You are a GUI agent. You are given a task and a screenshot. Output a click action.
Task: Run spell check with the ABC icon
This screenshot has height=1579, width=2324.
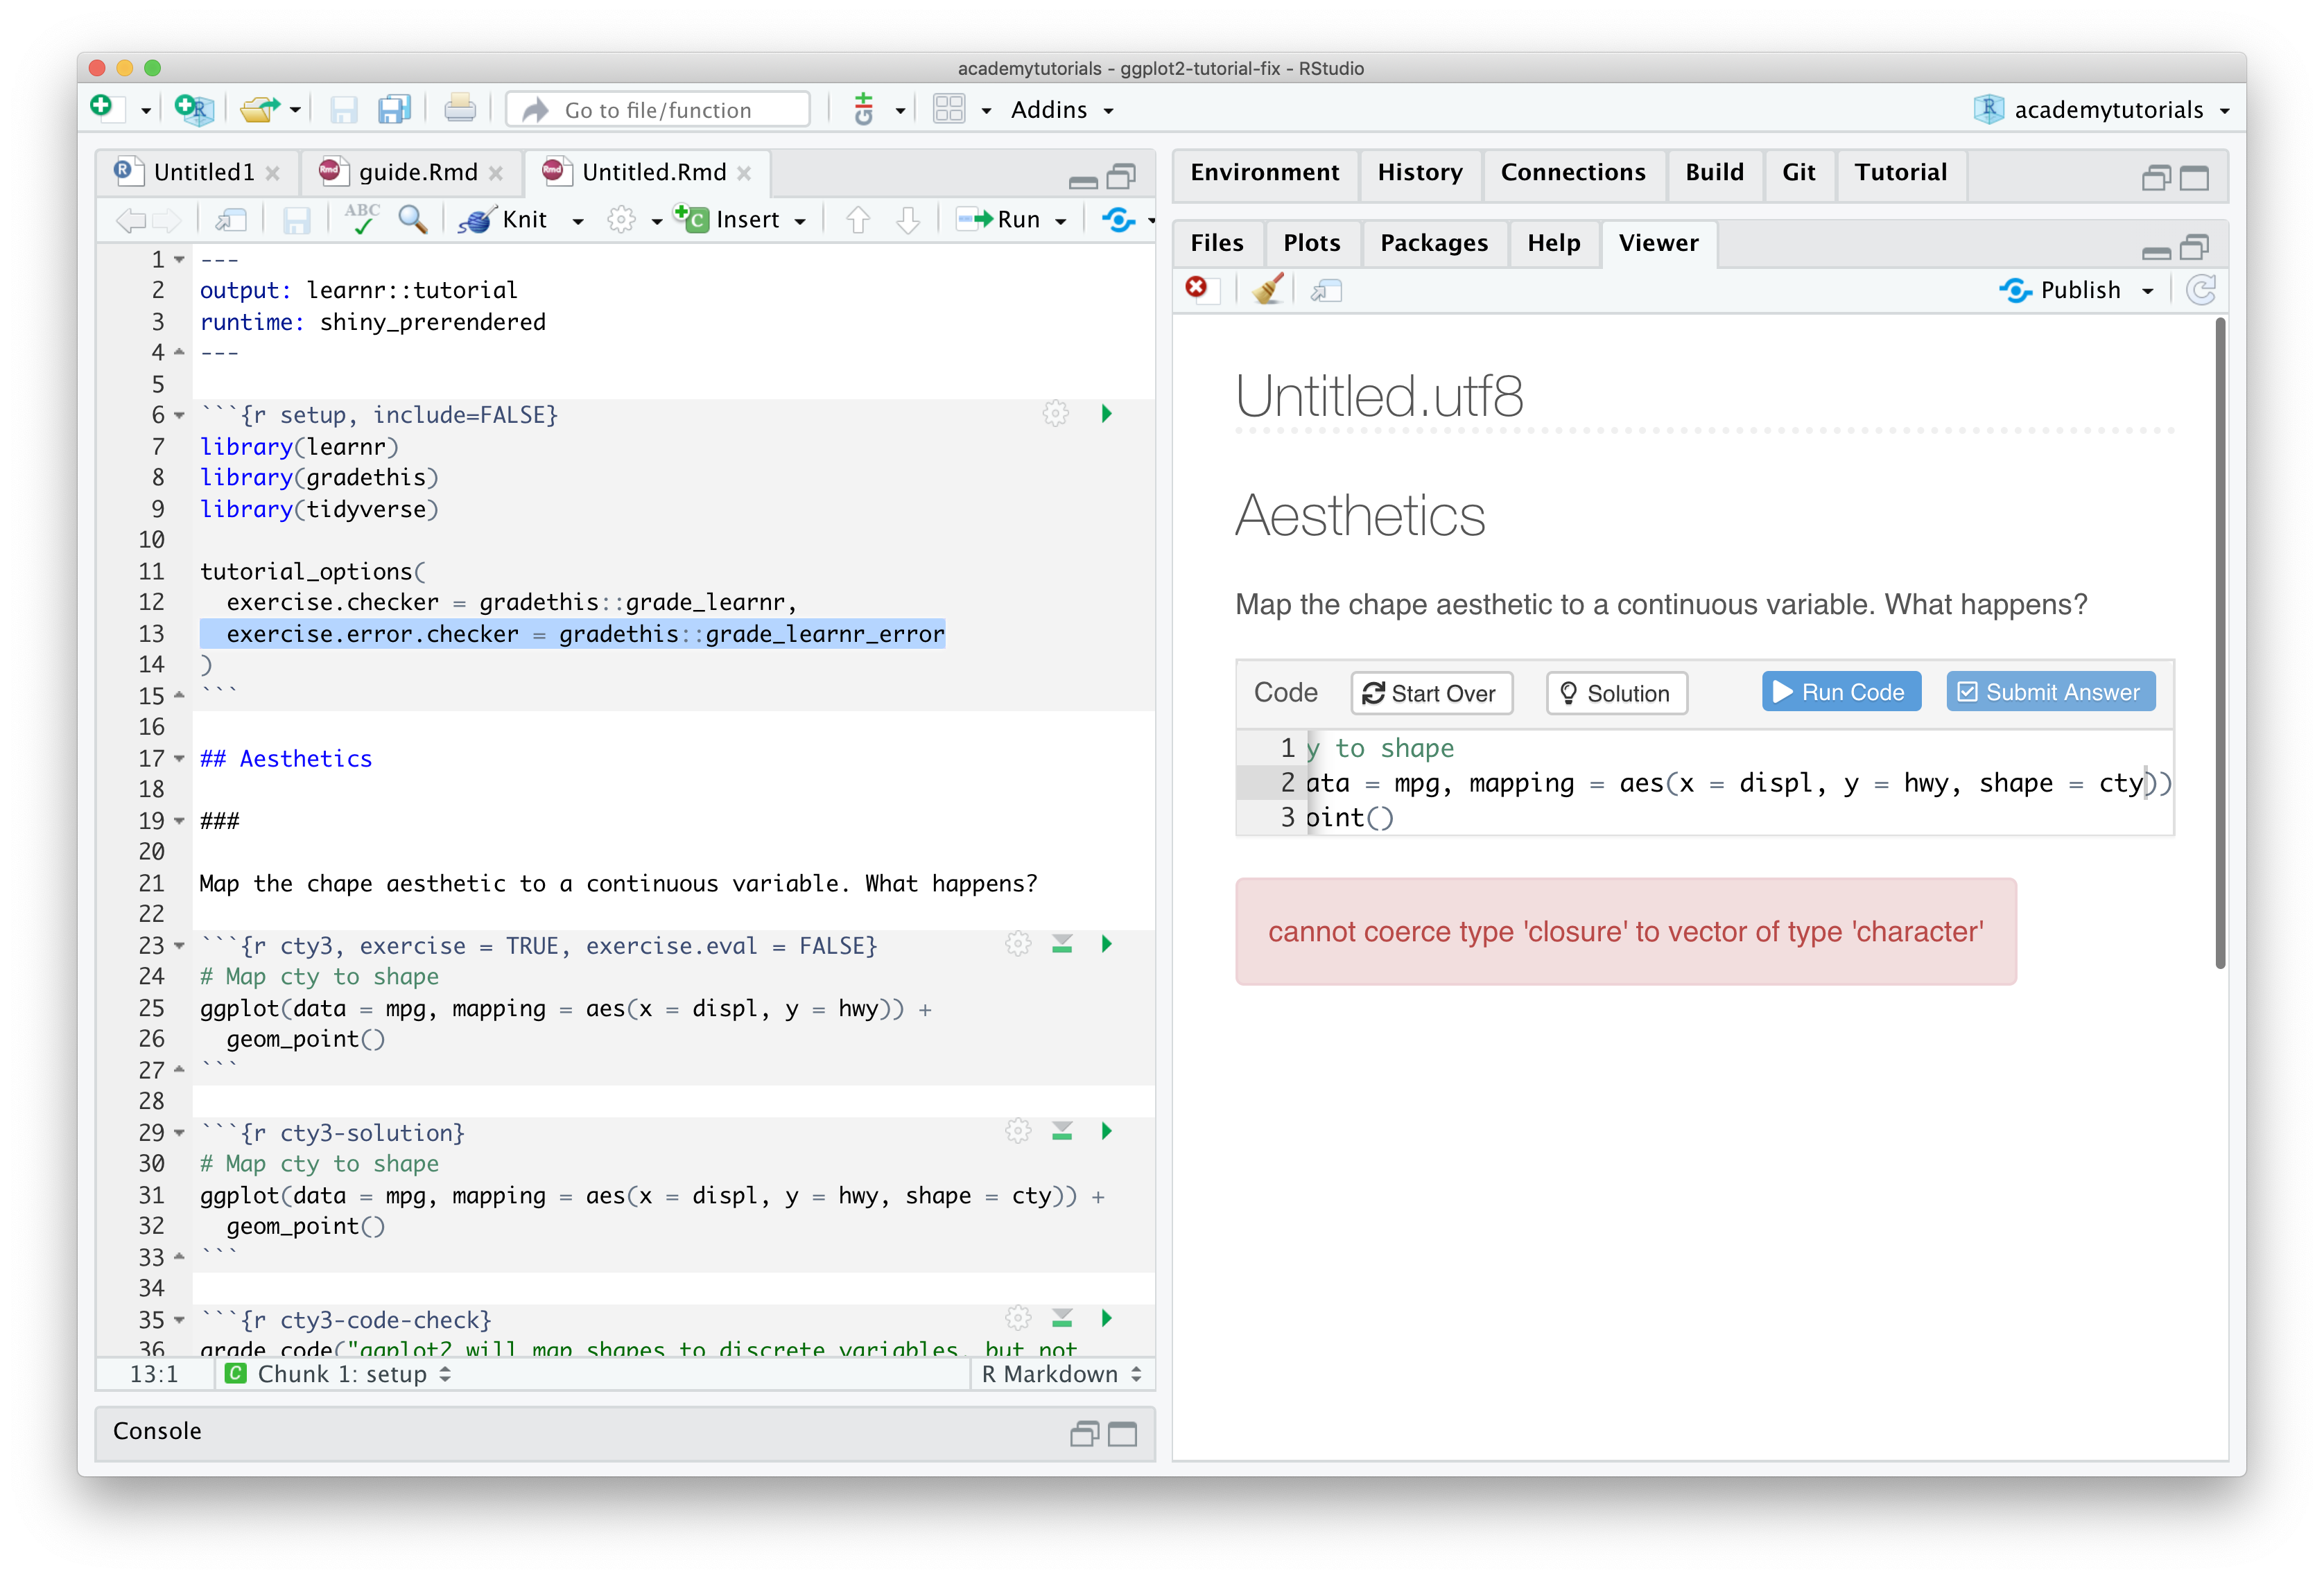(363, 219)
